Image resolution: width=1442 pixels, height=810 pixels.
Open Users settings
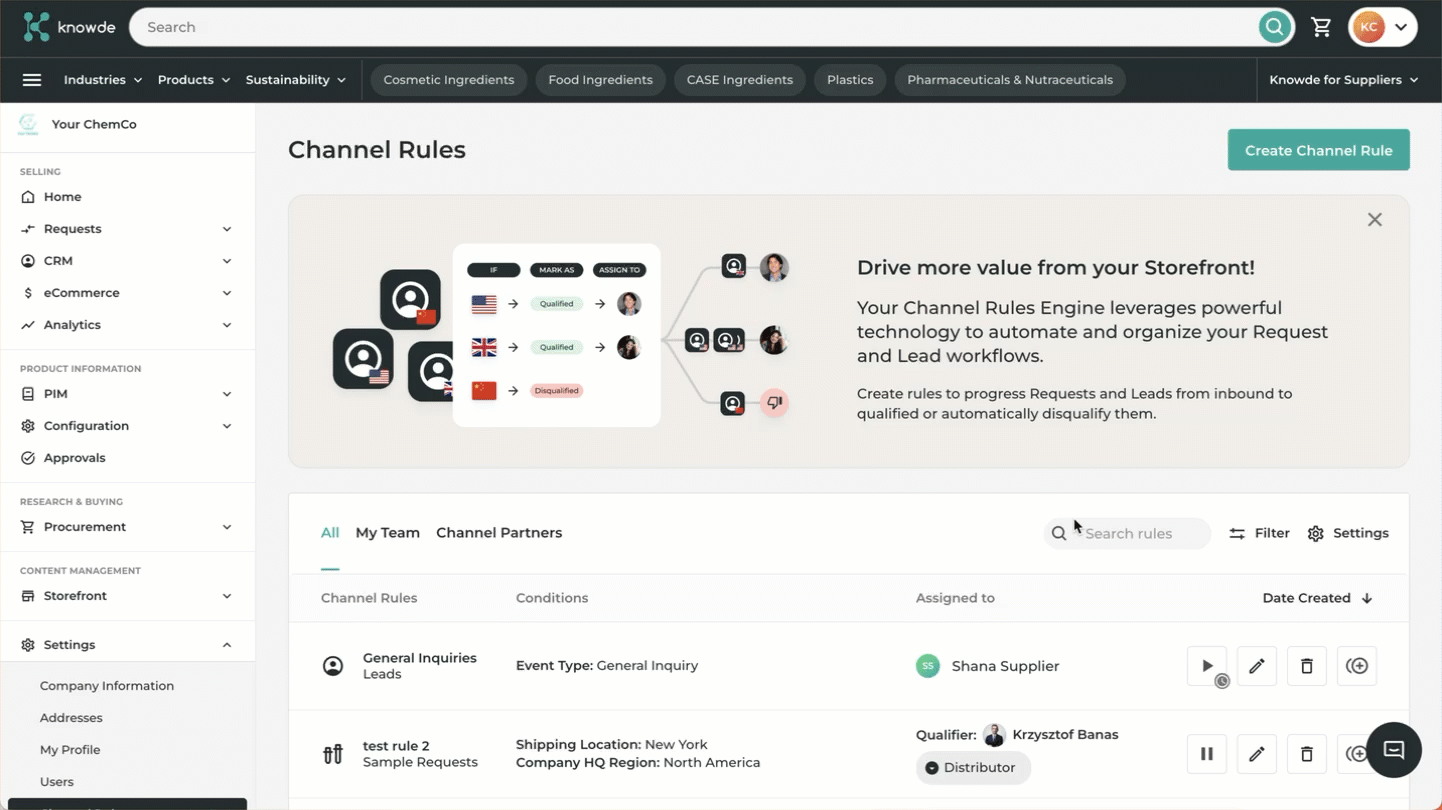[57, 782]
